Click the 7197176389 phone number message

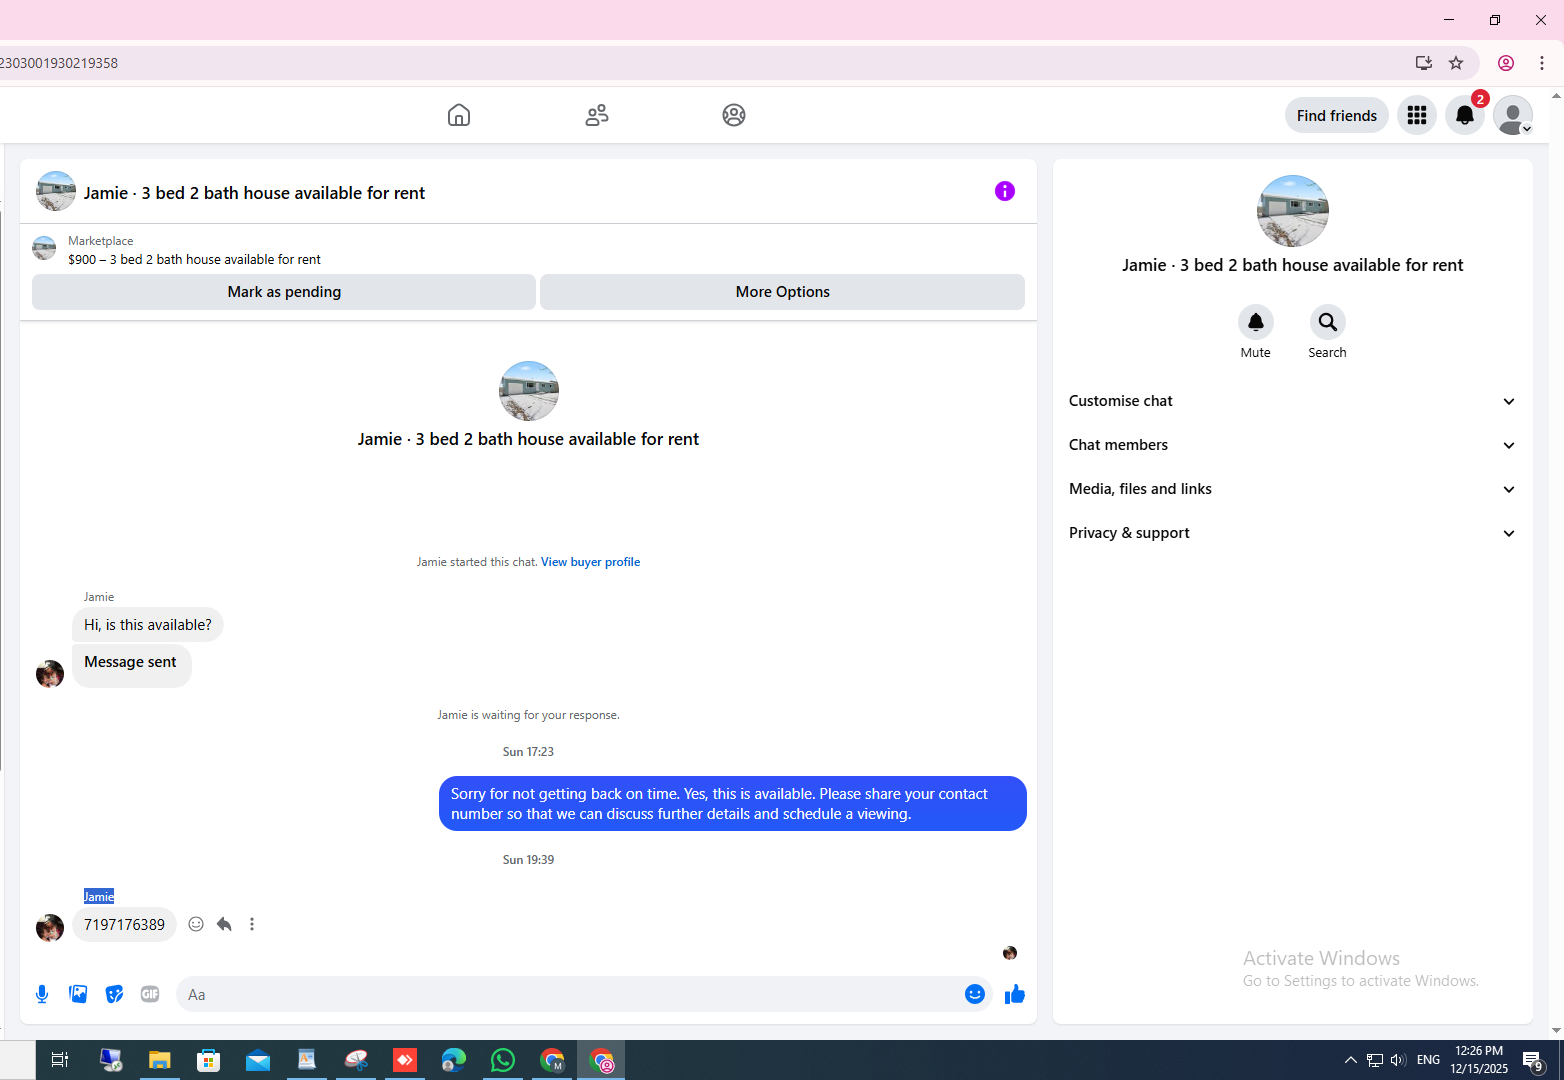pyautogui.click(x=124, y=925)
